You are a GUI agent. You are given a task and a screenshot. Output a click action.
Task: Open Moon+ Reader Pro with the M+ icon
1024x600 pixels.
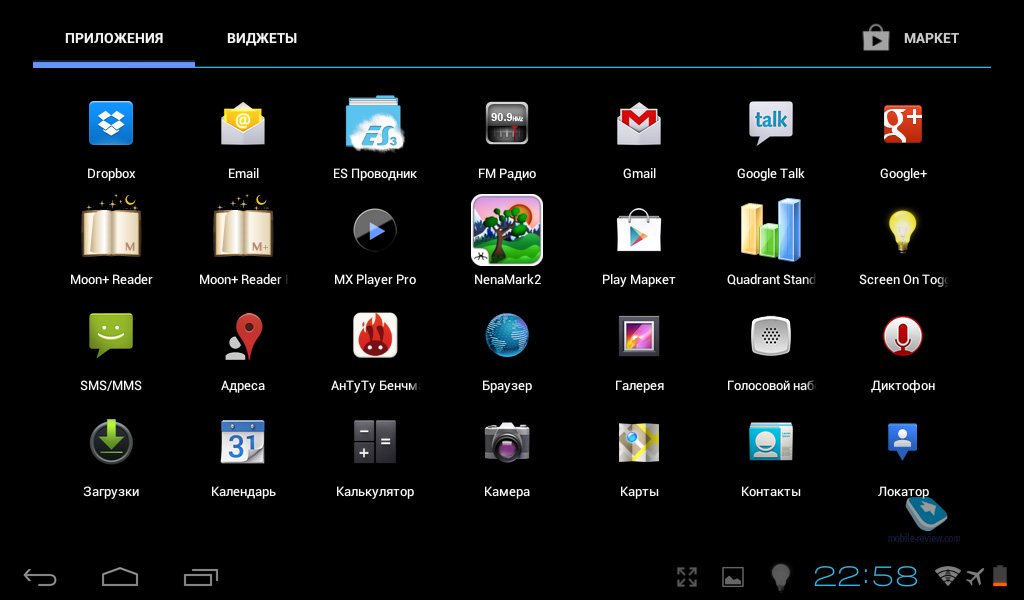pos(243,227)
